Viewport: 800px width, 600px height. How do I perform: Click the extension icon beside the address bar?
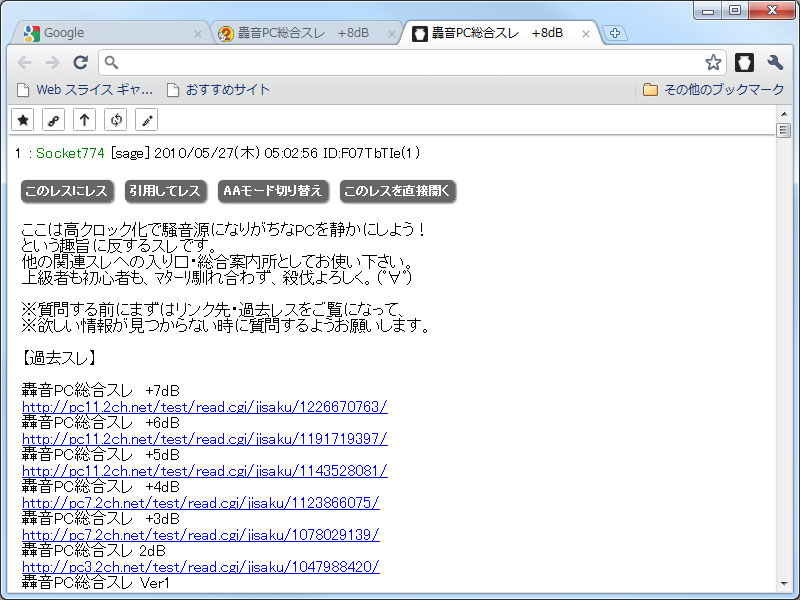(x=744, y=62)
